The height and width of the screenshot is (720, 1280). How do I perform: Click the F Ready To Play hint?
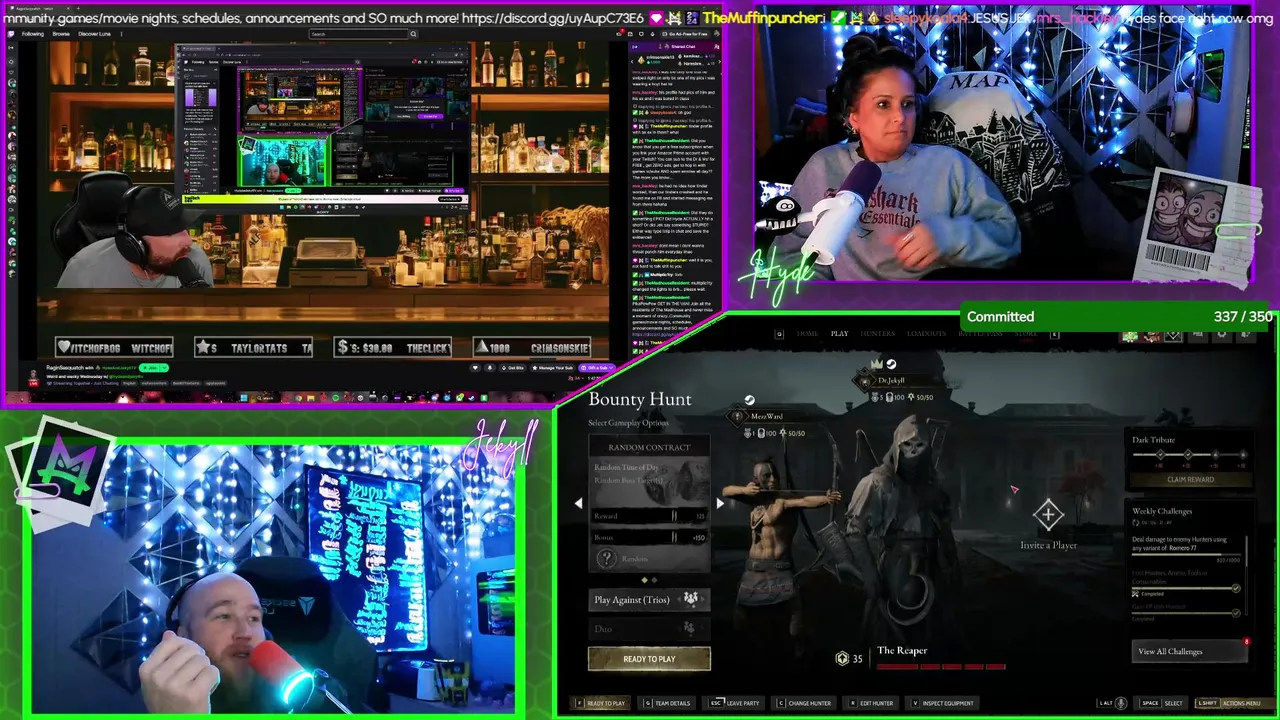pos(600,703)
